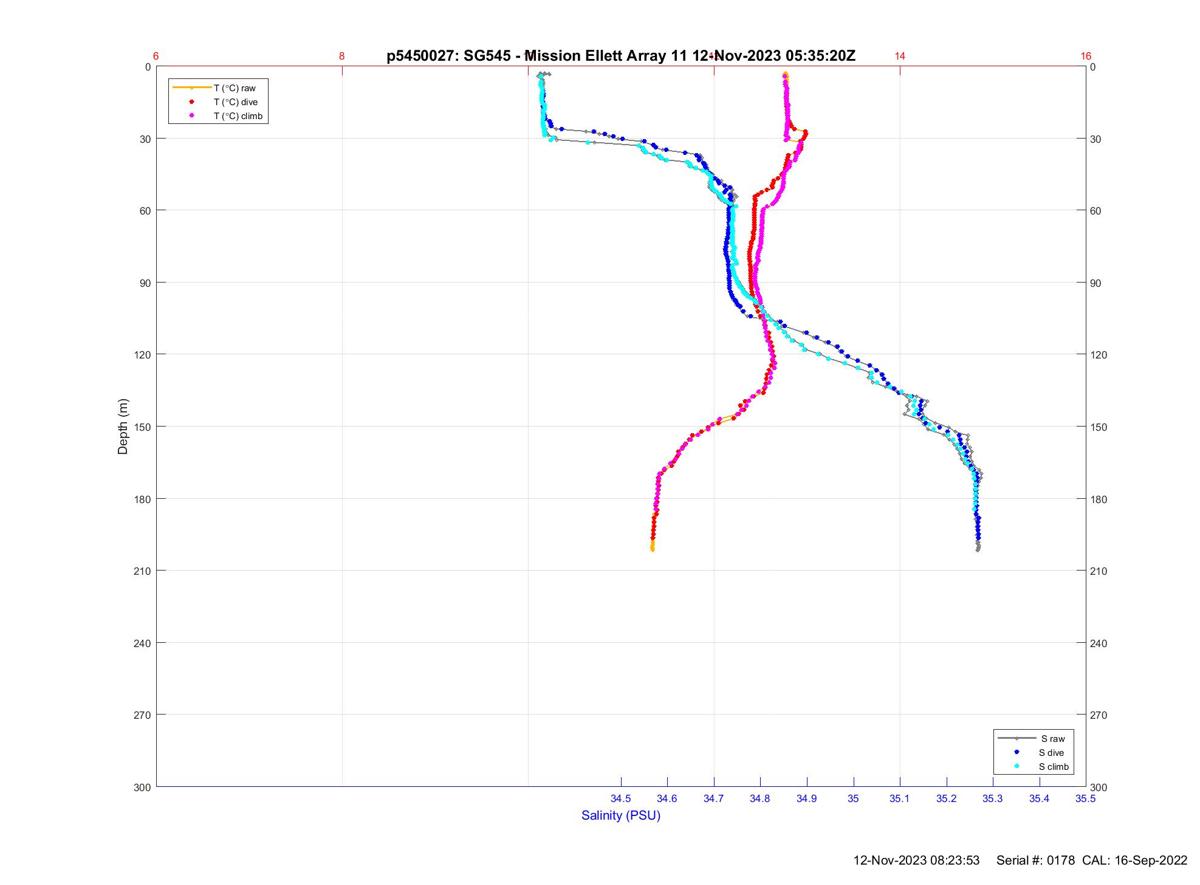The image size is (1200, 885).
Task: Click the red 16 temperature tick label
Action: point(1086,56)
